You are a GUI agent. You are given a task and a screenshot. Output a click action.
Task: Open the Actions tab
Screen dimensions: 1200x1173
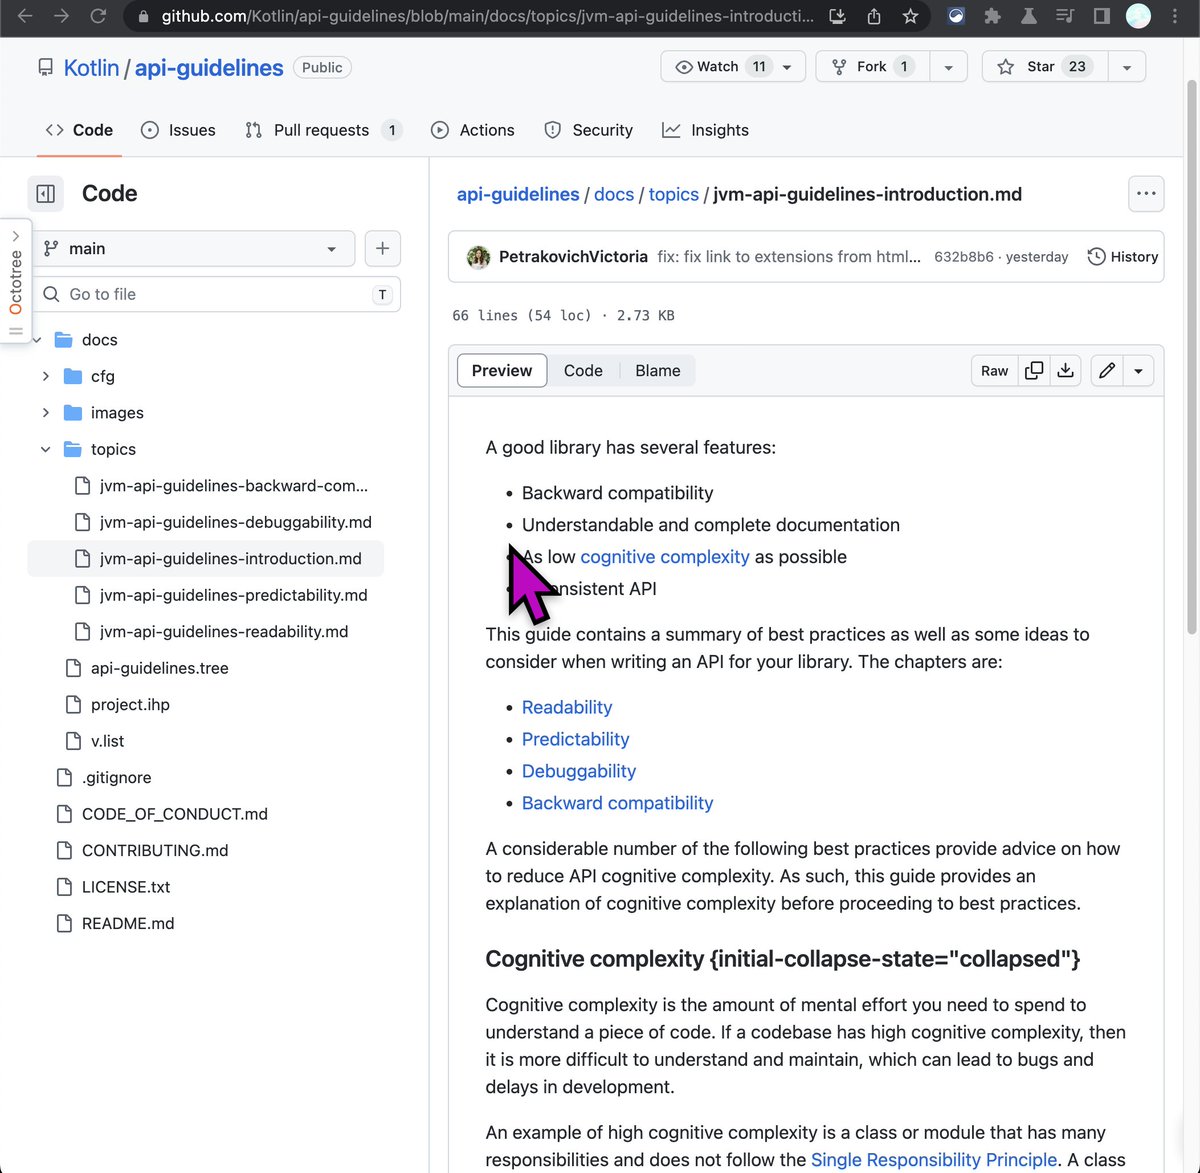(x=473, y=130)
